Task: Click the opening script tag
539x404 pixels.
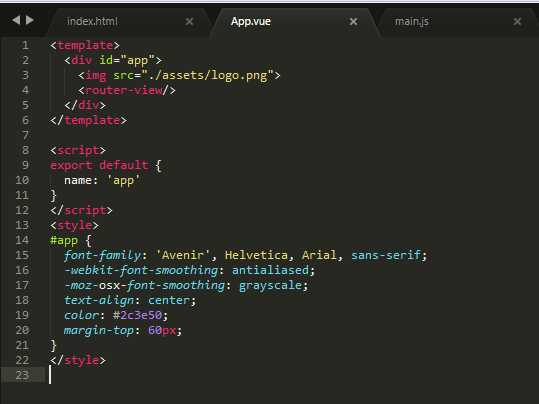Action: (x=78, y=150)
